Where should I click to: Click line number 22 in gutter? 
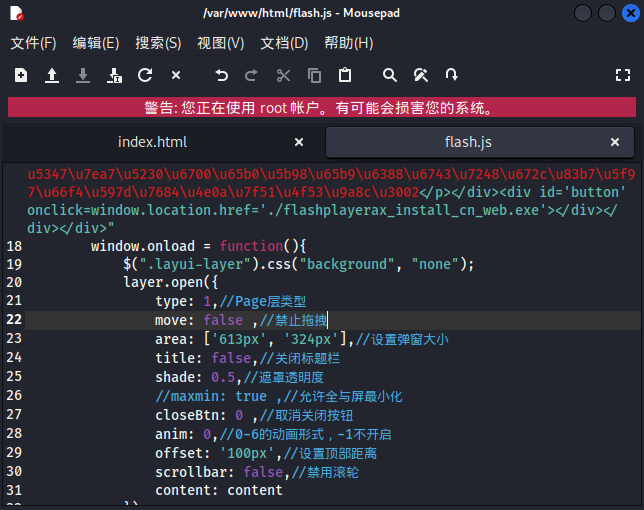(x=14, y=319)
